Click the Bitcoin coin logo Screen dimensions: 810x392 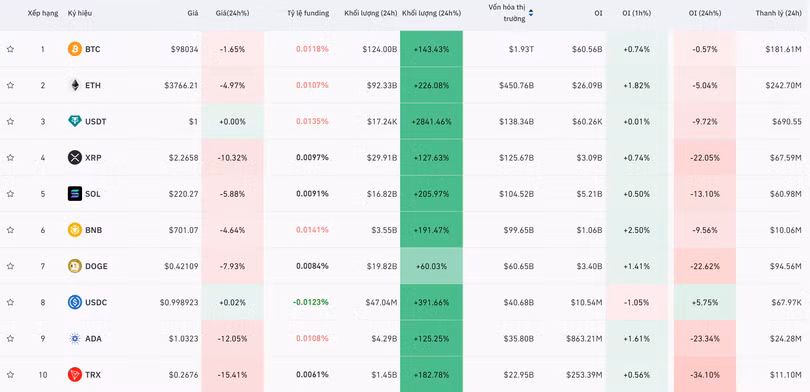tap(75, 49)
